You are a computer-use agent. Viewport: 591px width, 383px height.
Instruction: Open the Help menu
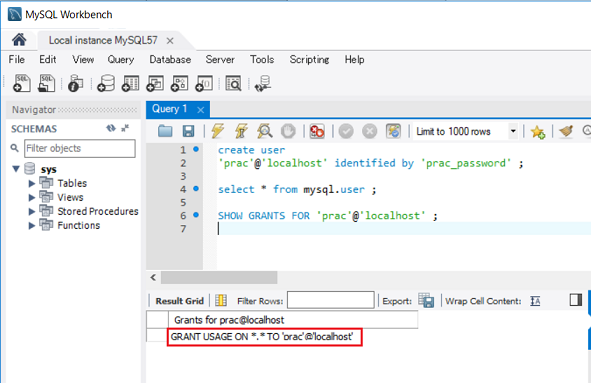(x=354, y=60)
